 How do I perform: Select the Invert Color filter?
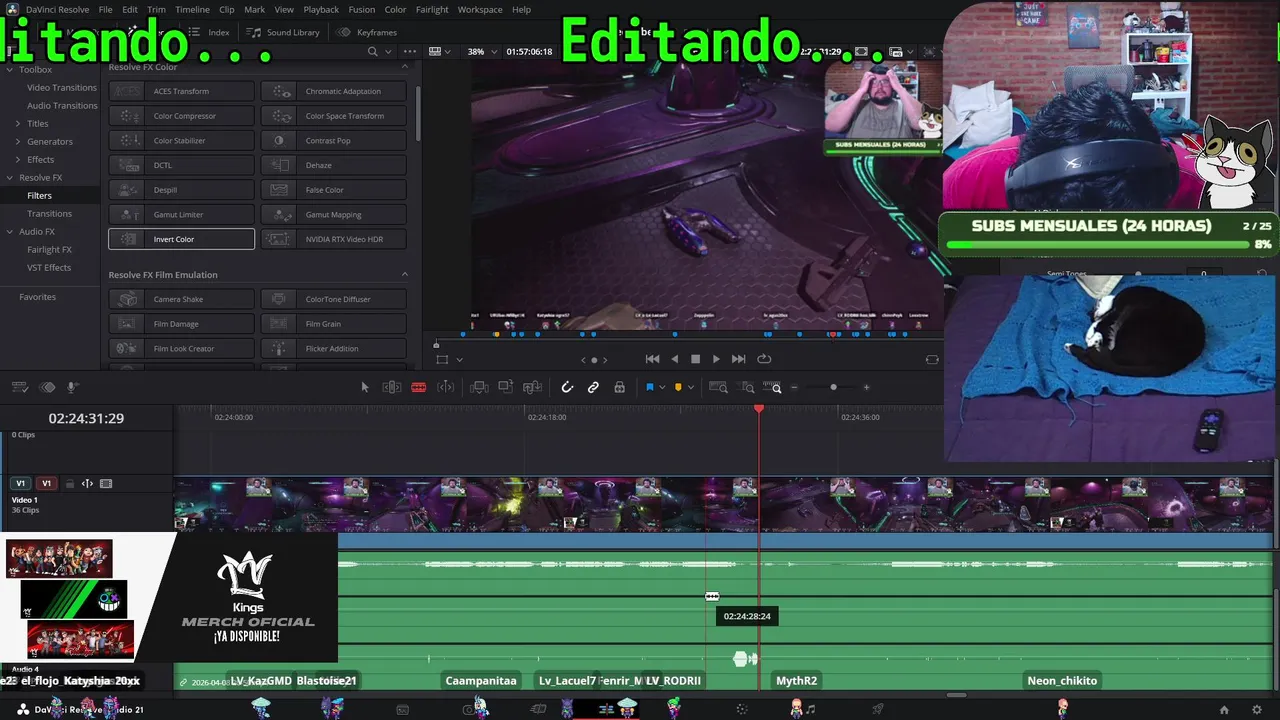(x=181, y=239)
